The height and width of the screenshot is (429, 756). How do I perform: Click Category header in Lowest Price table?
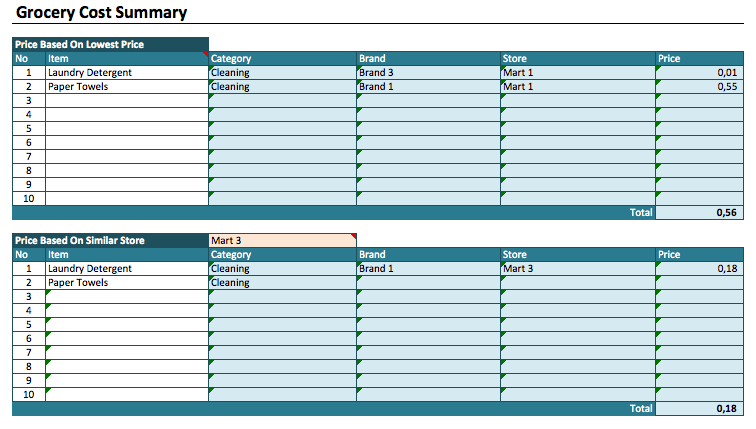[283, 59]
